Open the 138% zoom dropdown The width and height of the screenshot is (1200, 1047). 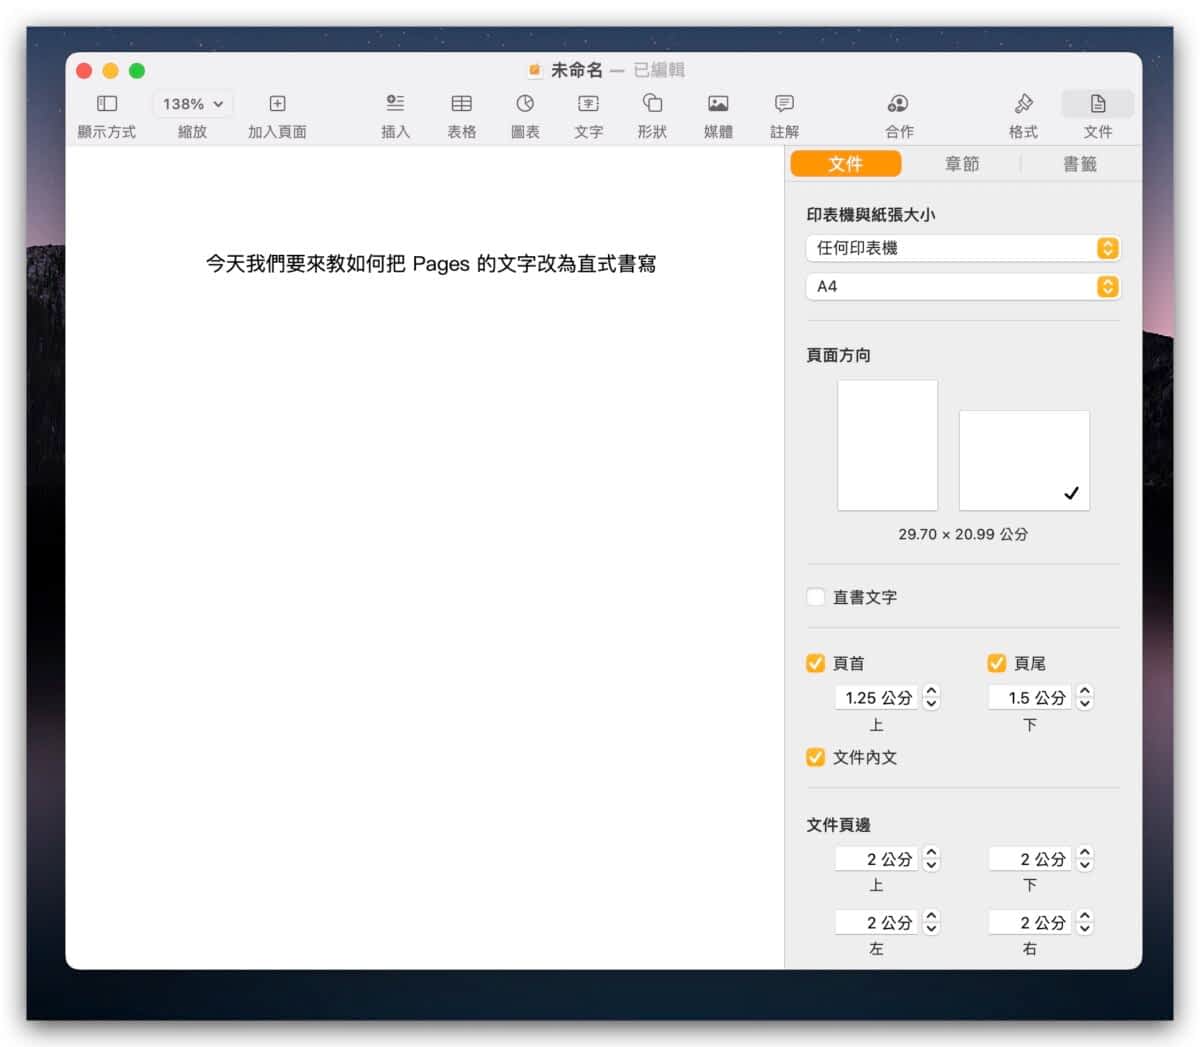click(x=192, y=104)
